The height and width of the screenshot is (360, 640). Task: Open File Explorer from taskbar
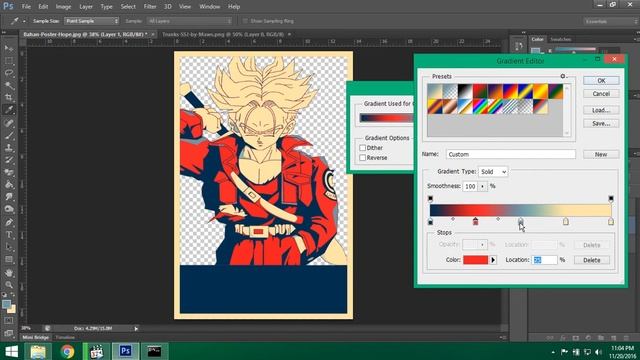pyautogui.click(x=38, y=351)
